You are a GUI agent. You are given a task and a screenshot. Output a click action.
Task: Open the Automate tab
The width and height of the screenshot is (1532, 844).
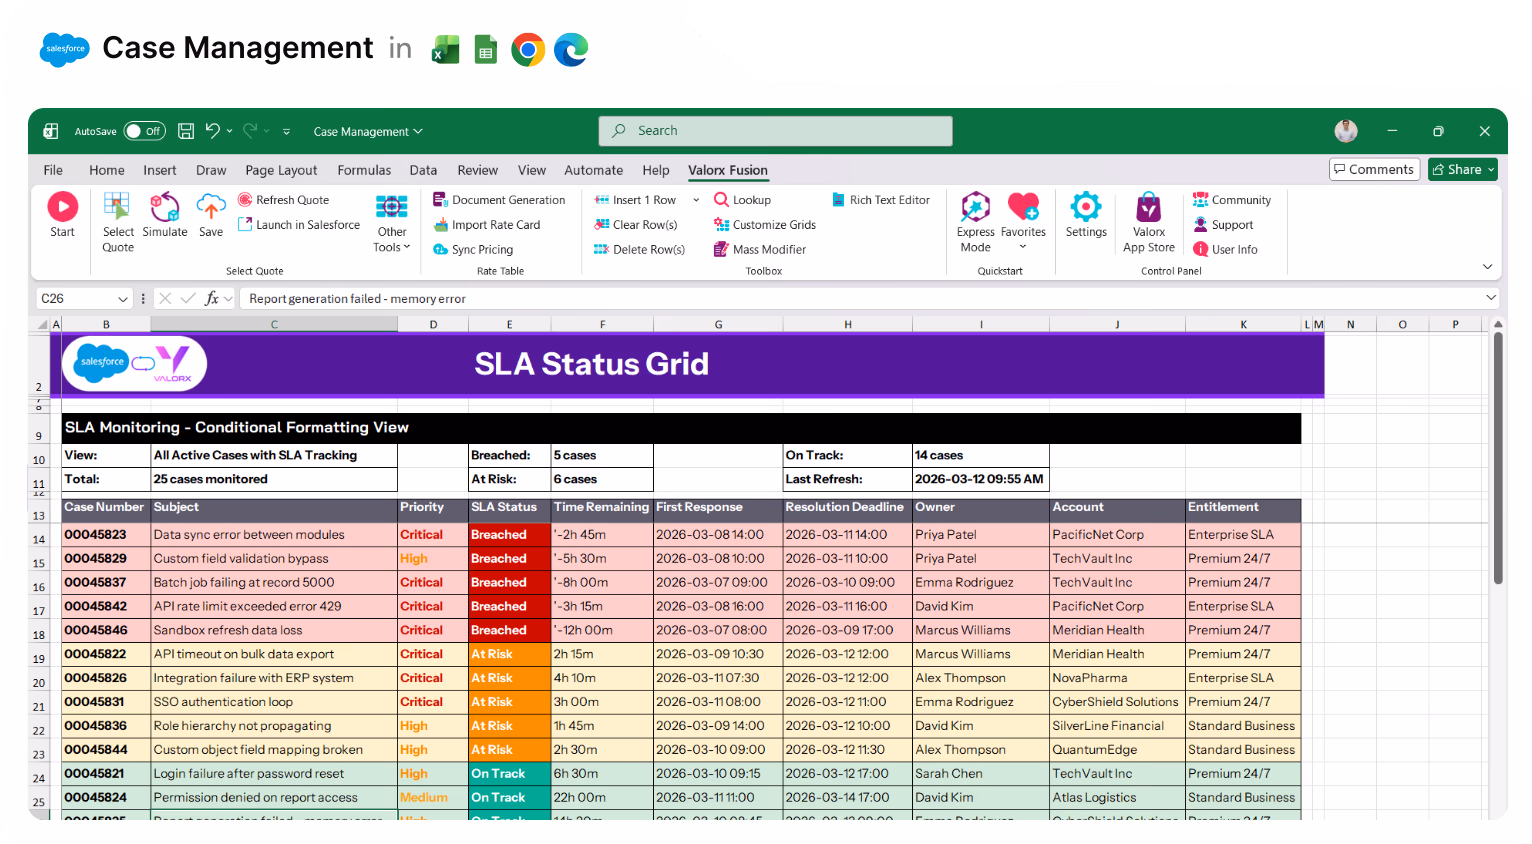[x=593, y=170]
